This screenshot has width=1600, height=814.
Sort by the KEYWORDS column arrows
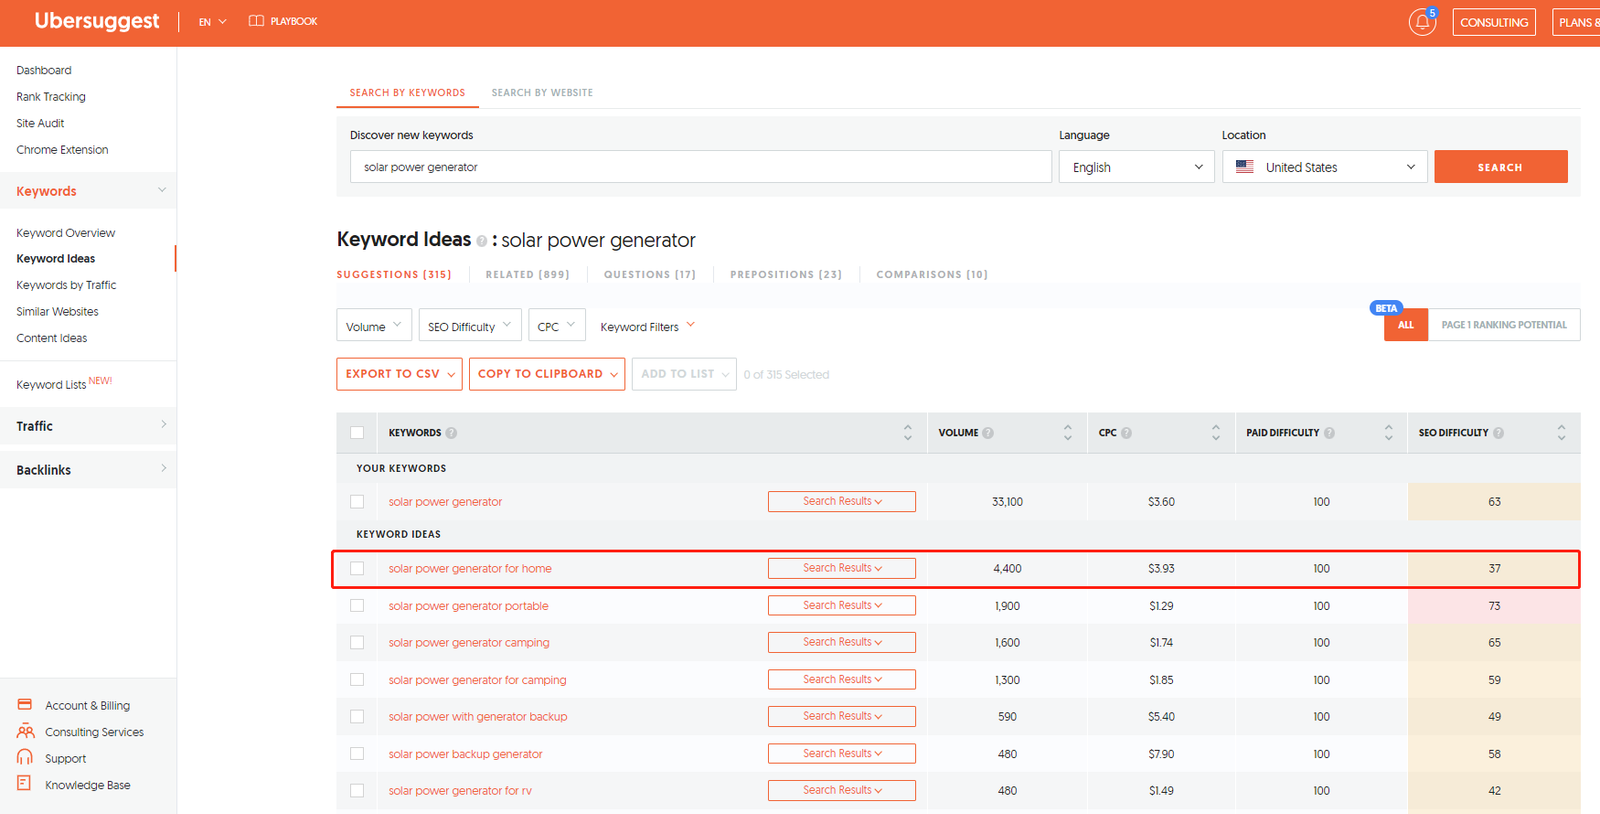[908, 432]
